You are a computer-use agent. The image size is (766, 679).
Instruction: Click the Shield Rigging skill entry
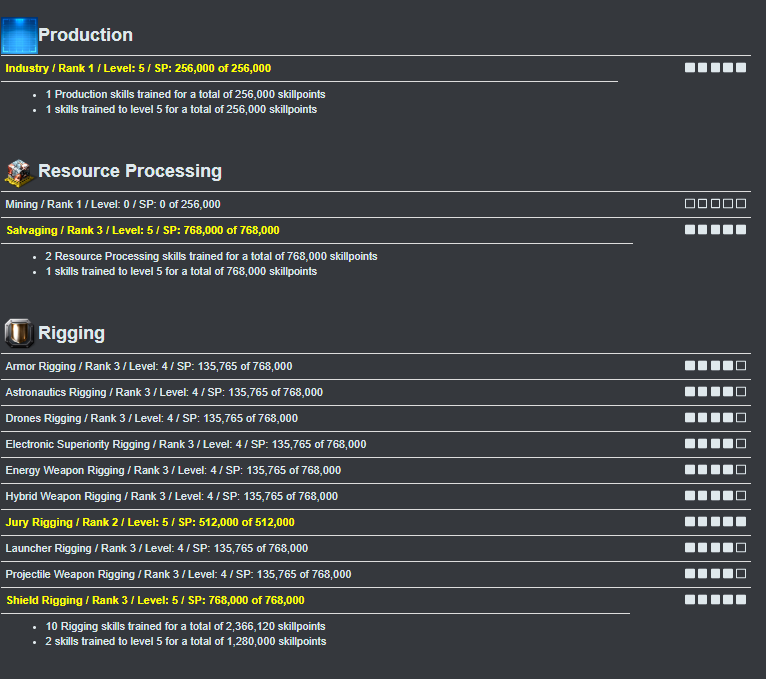pyautogui.click(x=155, y=600)
